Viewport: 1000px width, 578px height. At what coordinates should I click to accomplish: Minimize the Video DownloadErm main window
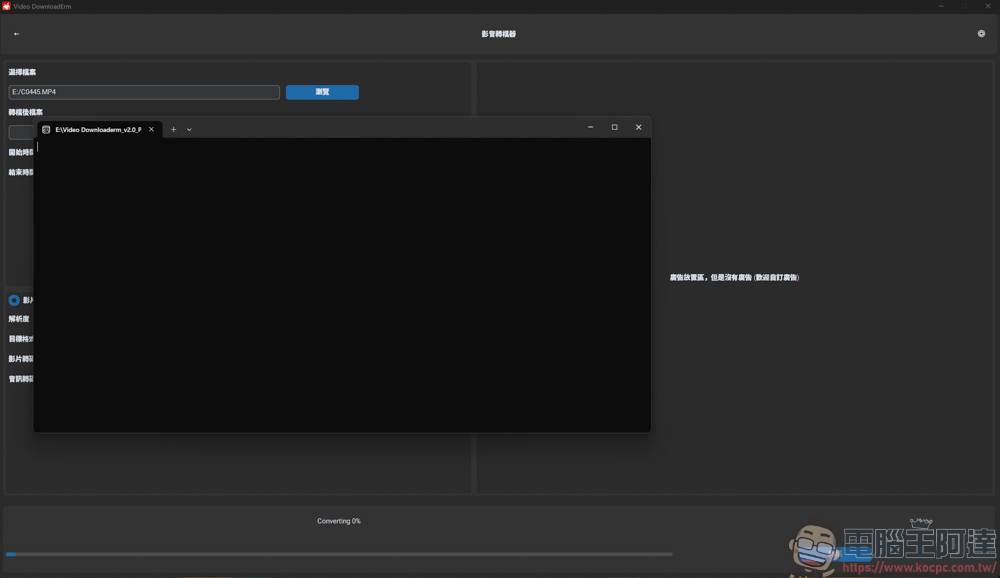coord(941,6)
